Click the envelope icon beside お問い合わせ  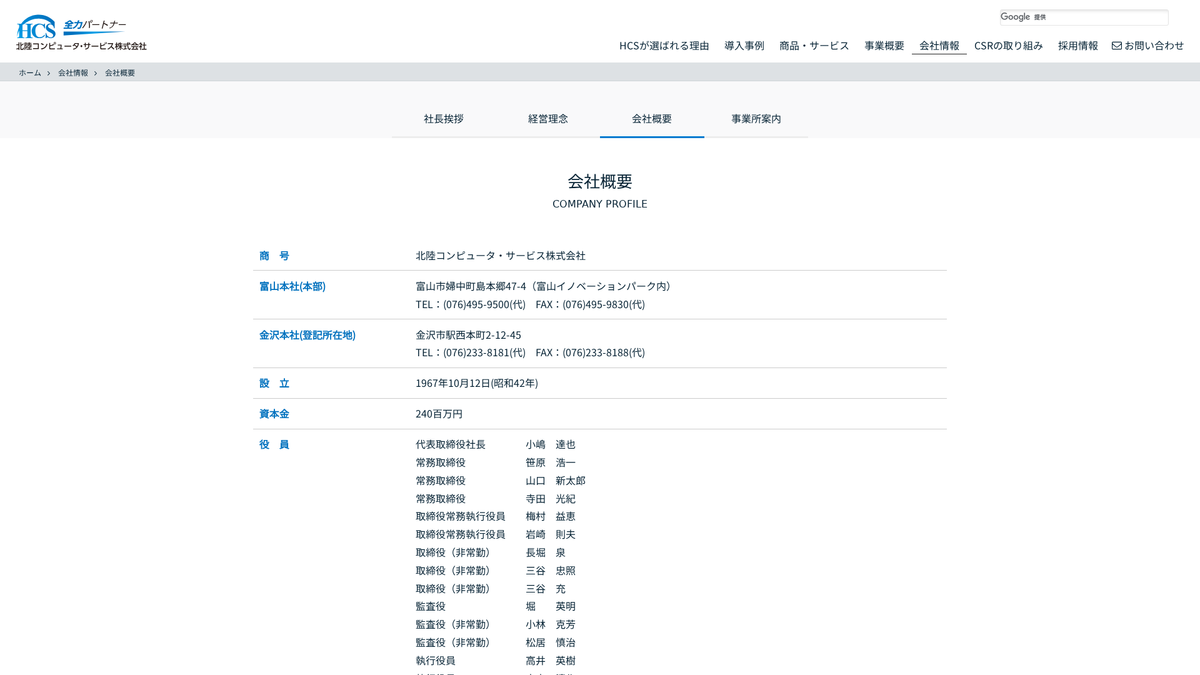click(x=1117, y=46)
